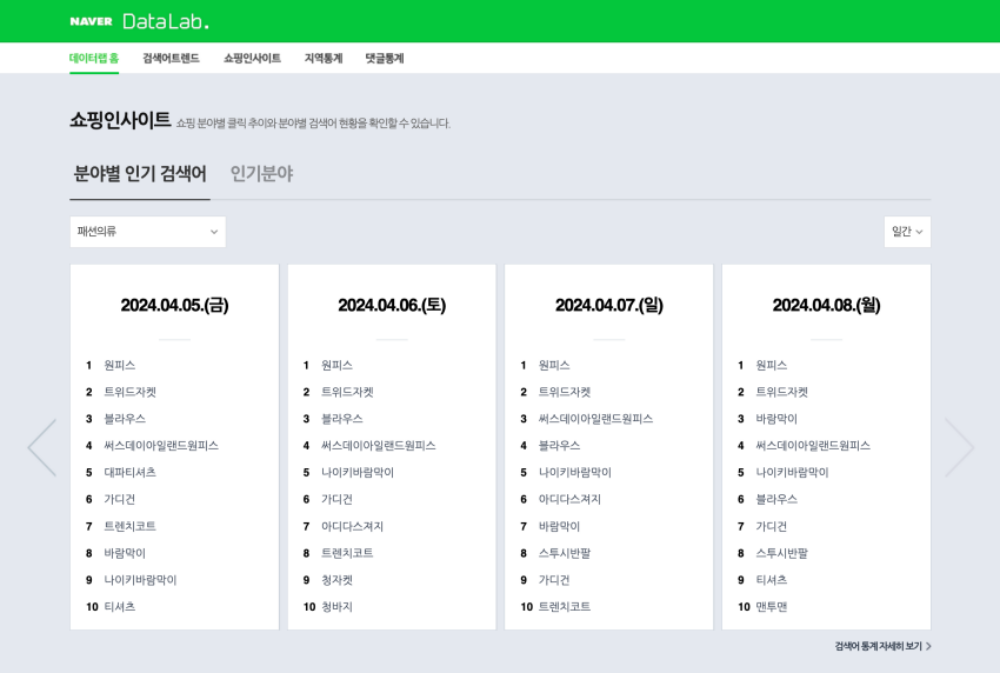Select 아디다스져지 ranked 6 on 04.07
The image size is (1000, 673).
click(570, 499)
